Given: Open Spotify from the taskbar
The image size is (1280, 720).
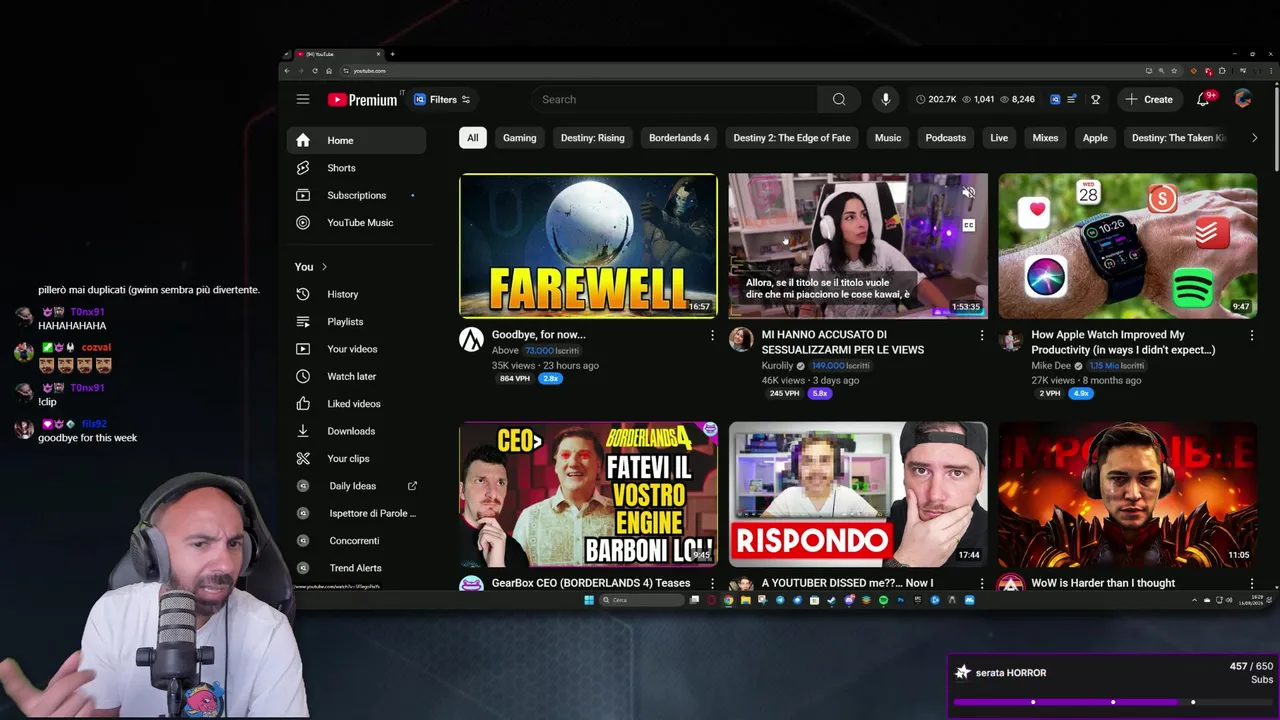Looking at the screenshot, I should click(883, 600).
